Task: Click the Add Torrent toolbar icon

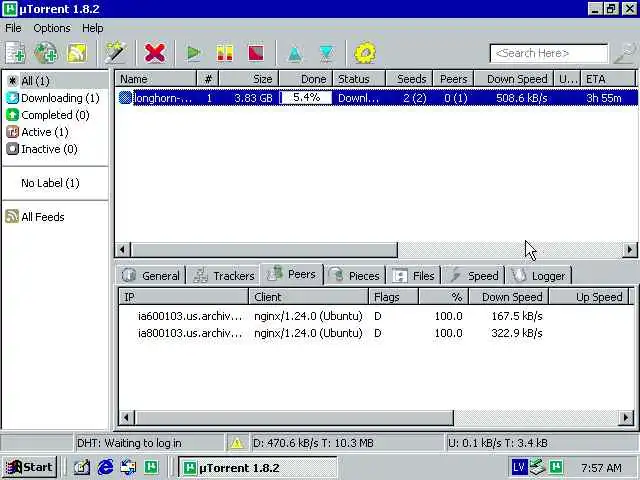Action: [x=15, y=53]
